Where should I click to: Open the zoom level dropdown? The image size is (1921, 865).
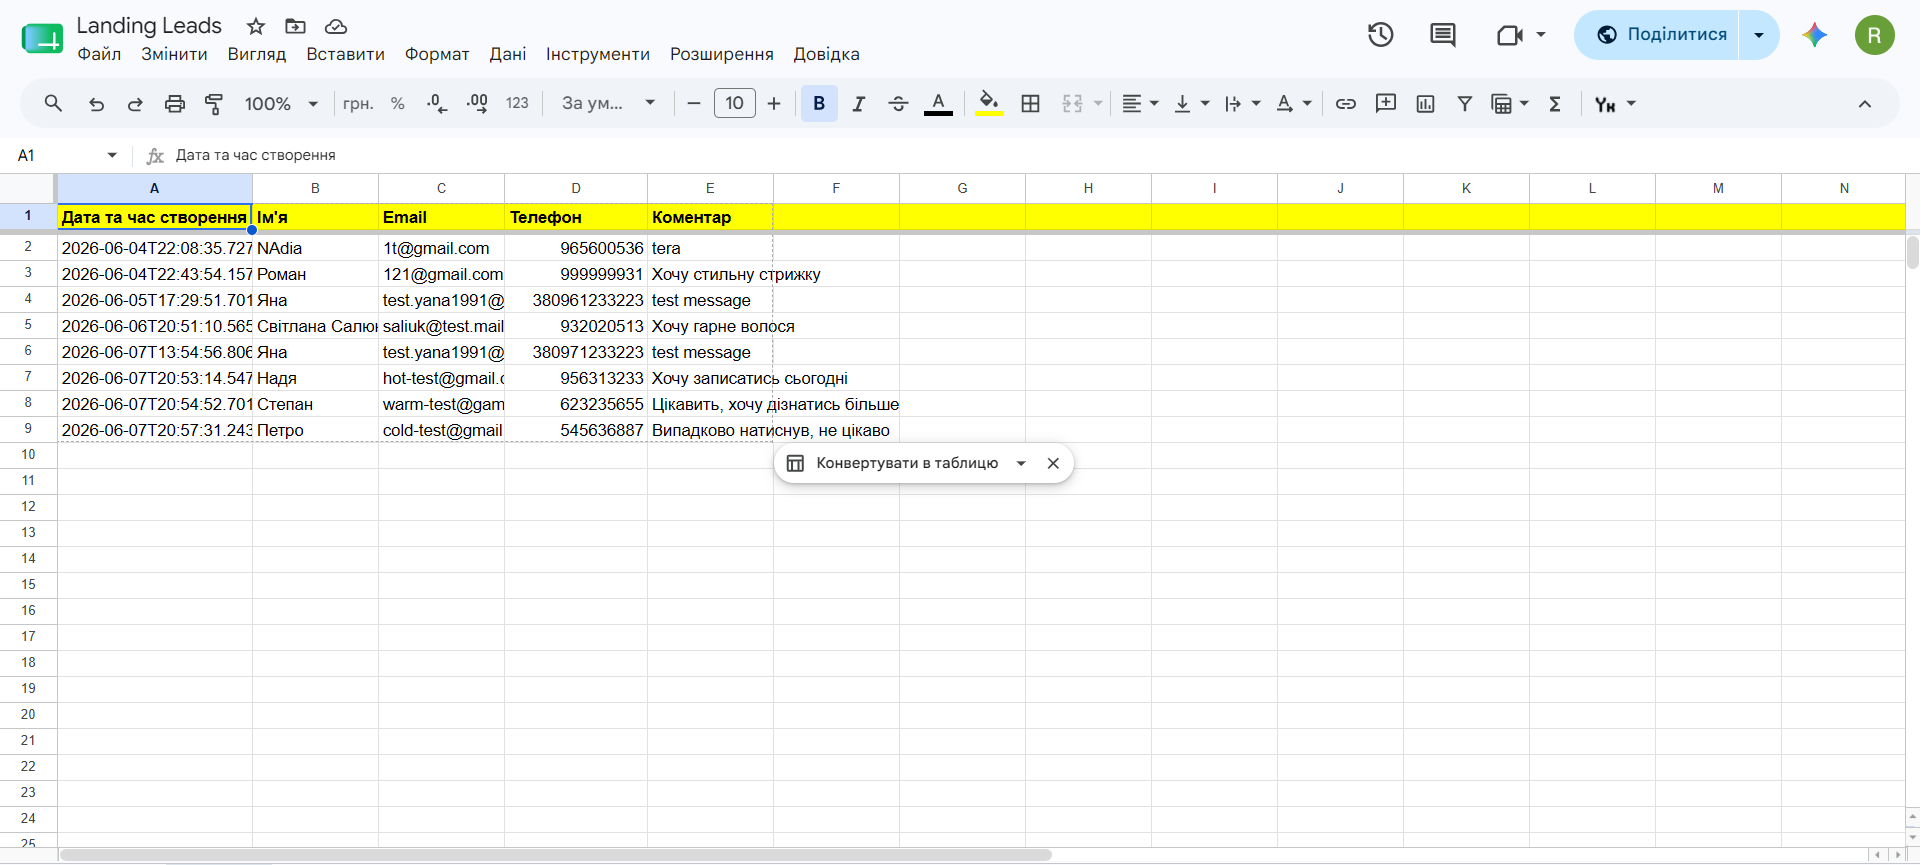[282, 103]
